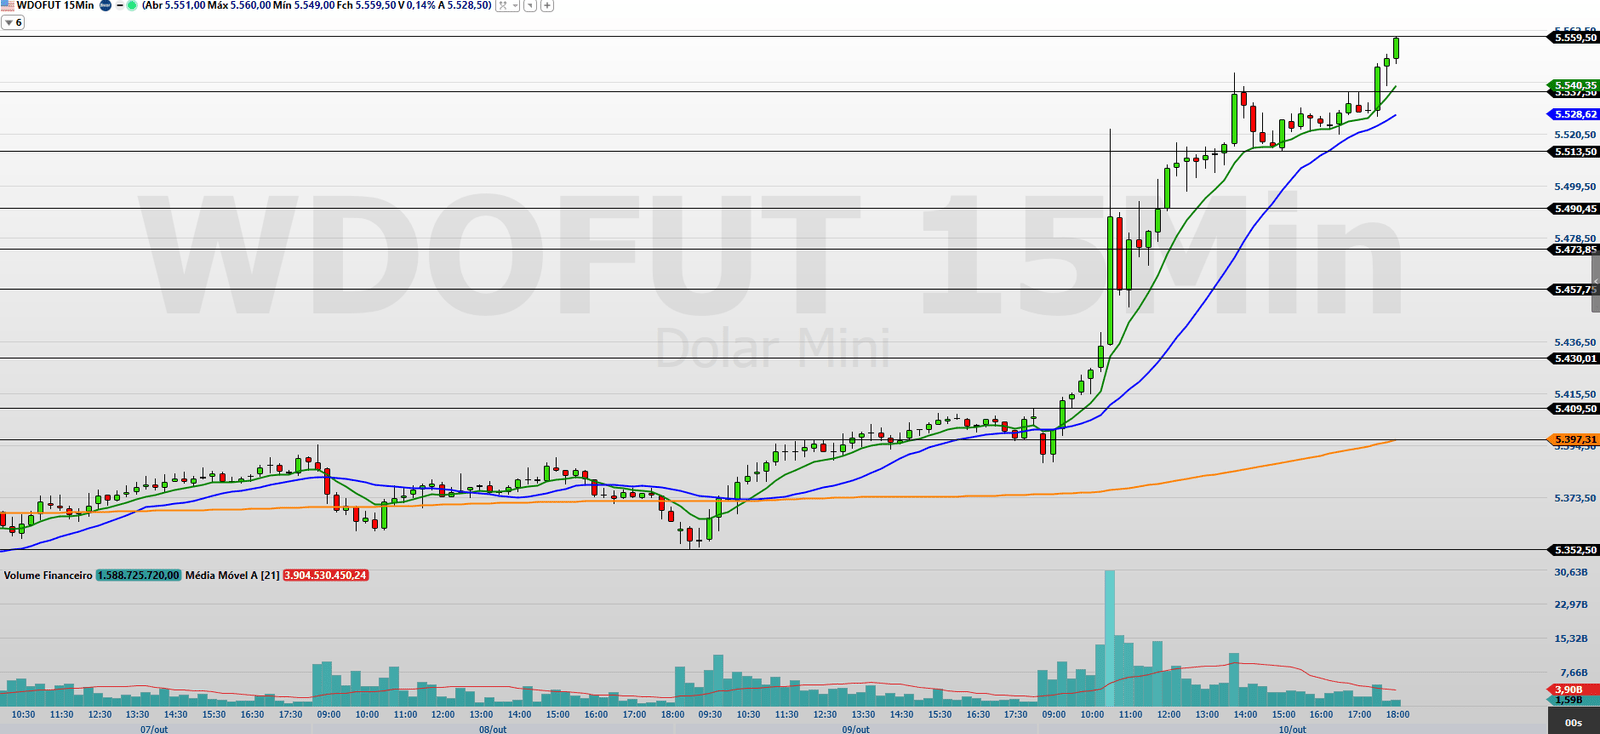Screen dimensions: 1600x734
Task: Click the plus button in chart header
Action: 547,6
